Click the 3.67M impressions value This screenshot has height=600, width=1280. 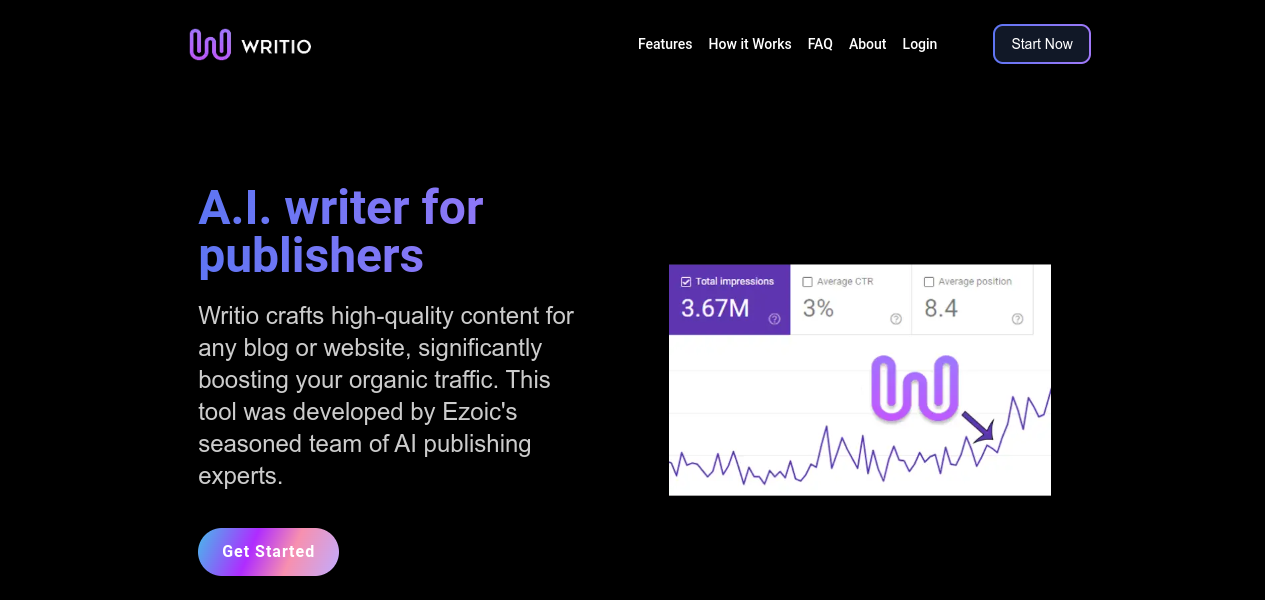pos(715,308)
